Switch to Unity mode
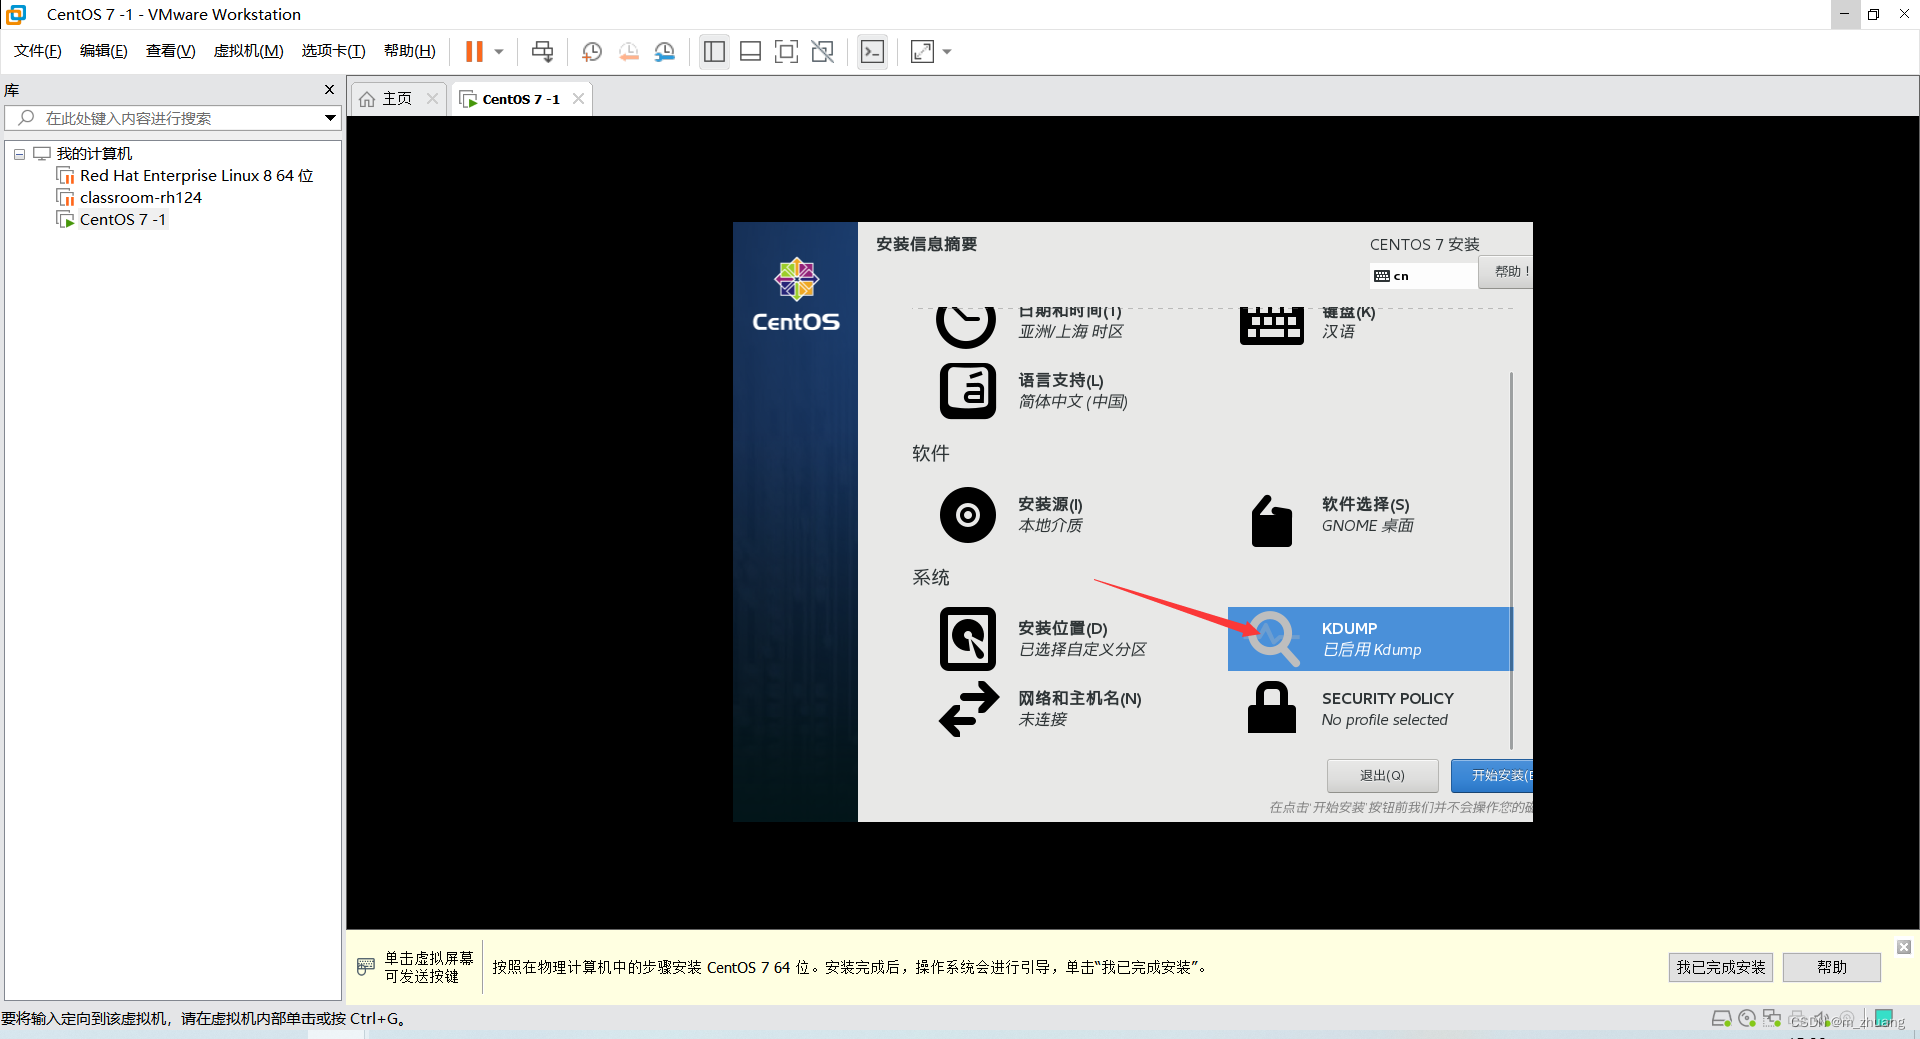The height and width of the screenshot is (1039, 1920). 823,51
